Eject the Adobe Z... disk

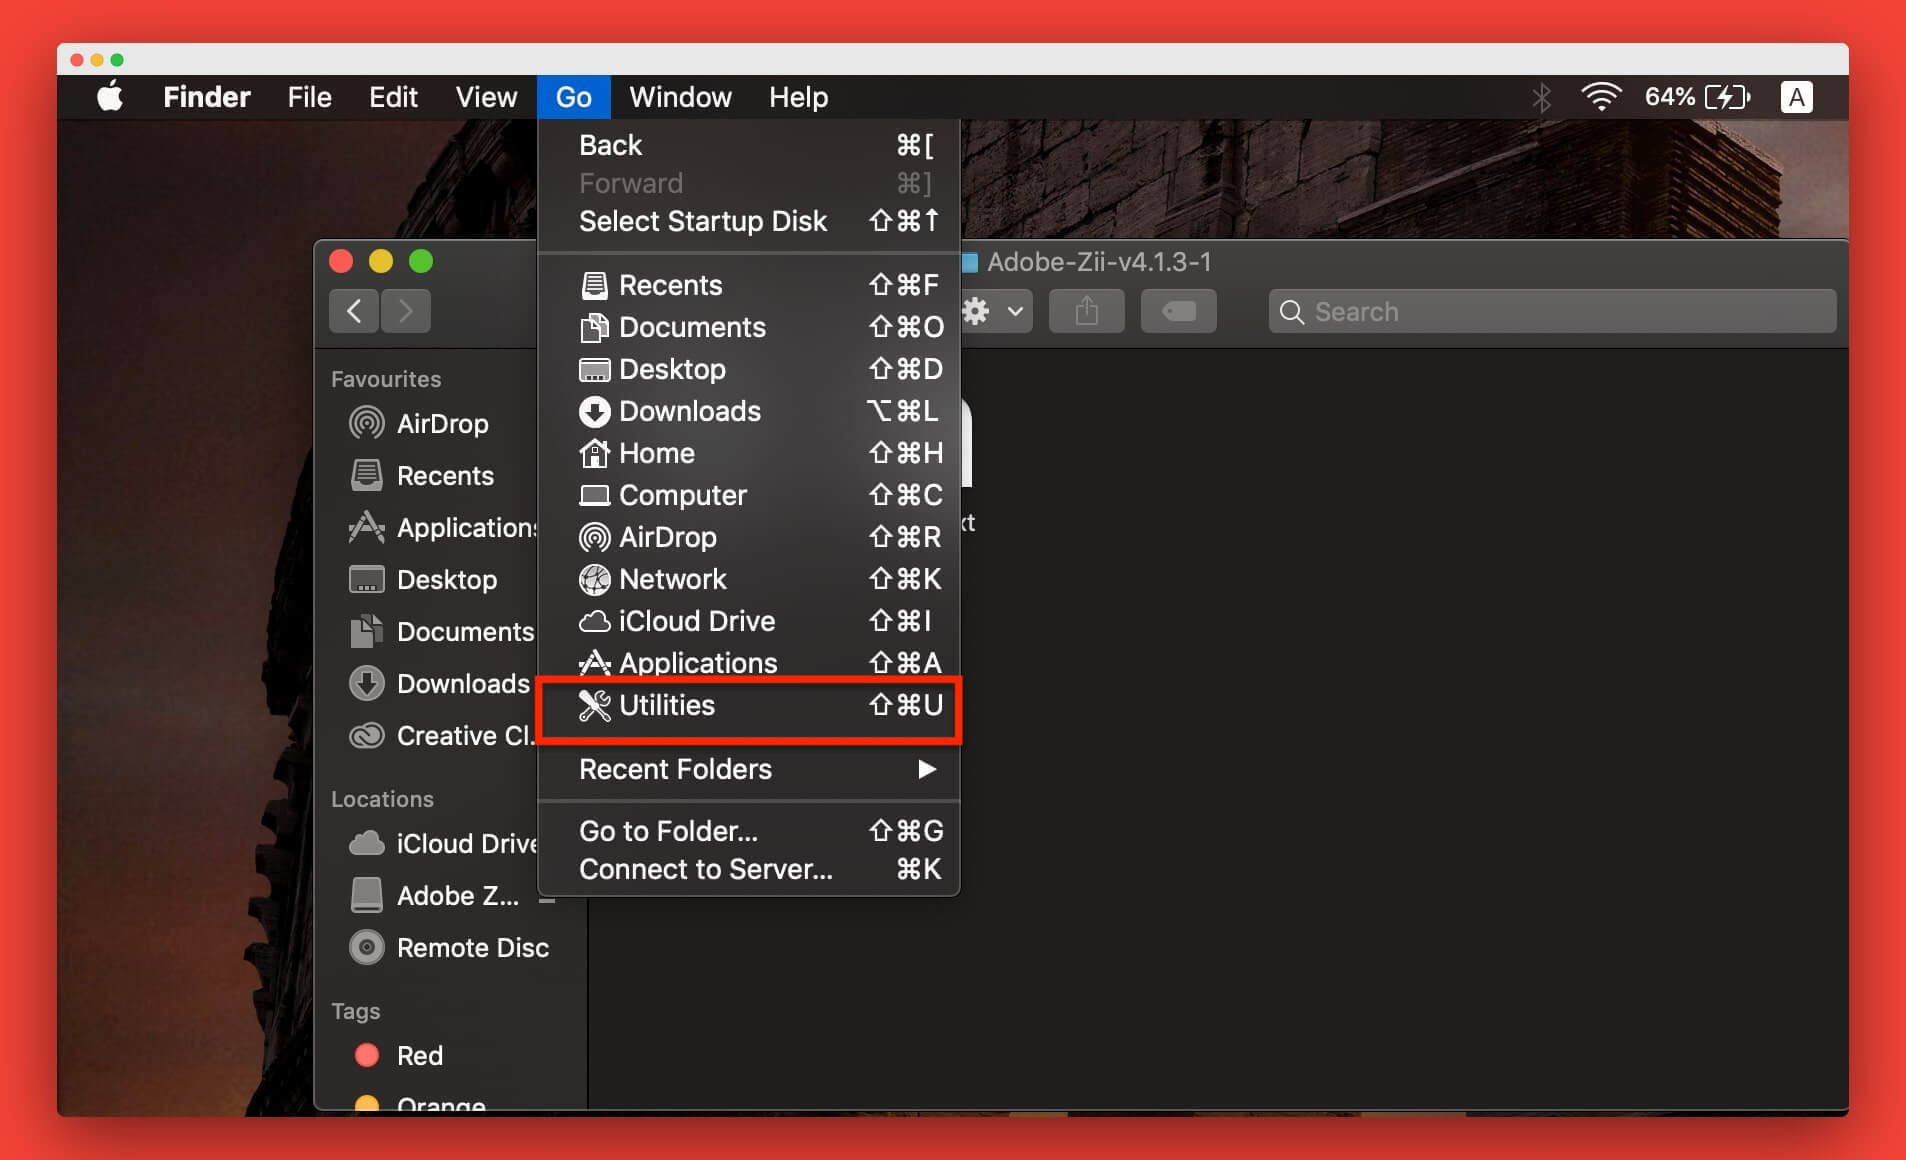click(547, 898)
